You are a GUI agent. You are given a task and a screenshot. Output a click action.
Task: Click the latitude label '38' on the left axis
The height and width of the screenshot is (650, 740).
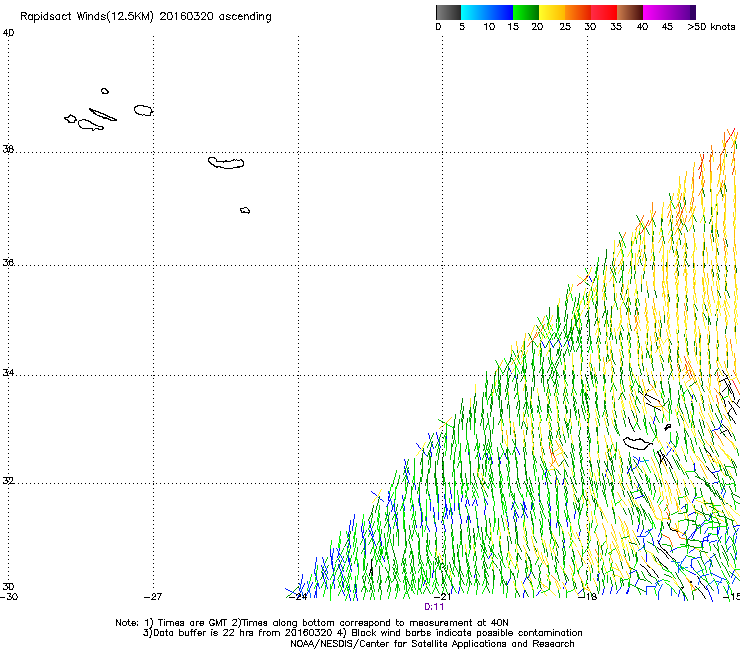coord(8,149)
